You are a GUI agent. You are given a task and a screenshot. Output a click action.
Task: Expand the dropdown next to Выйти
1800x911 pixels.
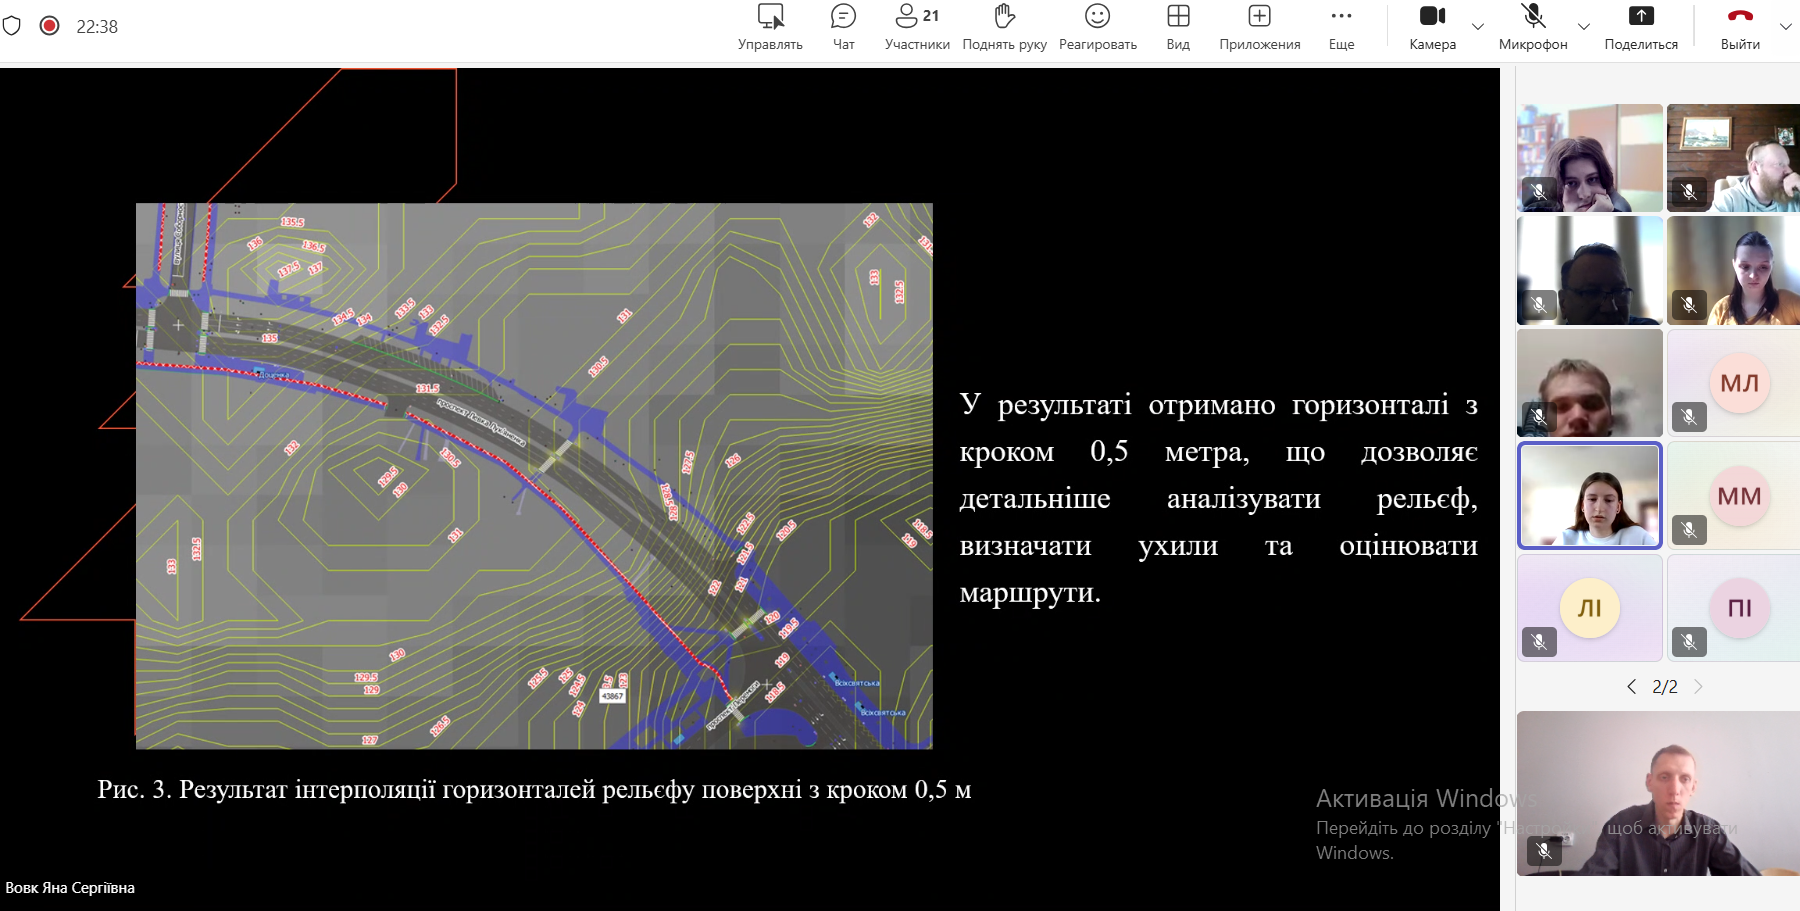pyautogui.click(x=1785, y=27)
